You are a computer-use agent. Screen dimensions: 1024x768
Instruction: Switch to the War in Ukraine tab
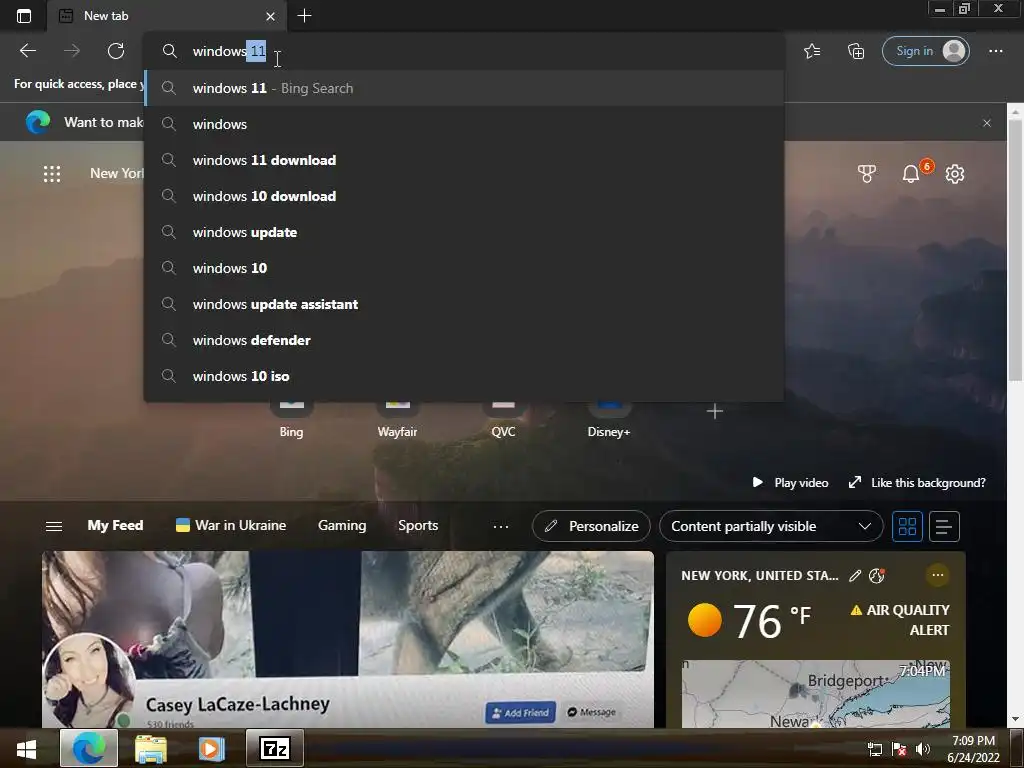click(231, 525)
